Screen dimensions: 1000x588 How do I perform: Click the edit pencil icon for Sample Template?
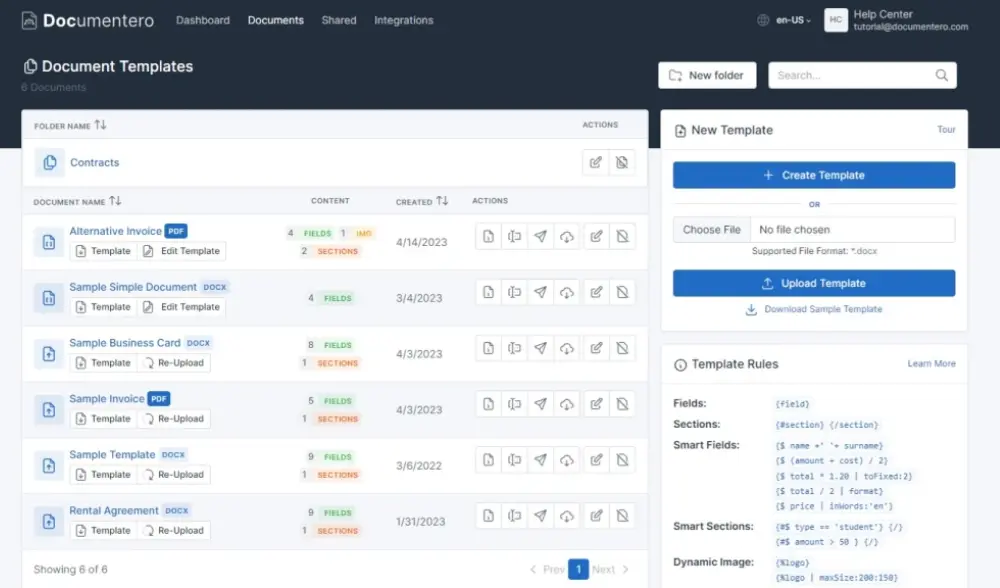tap(596, 461)
